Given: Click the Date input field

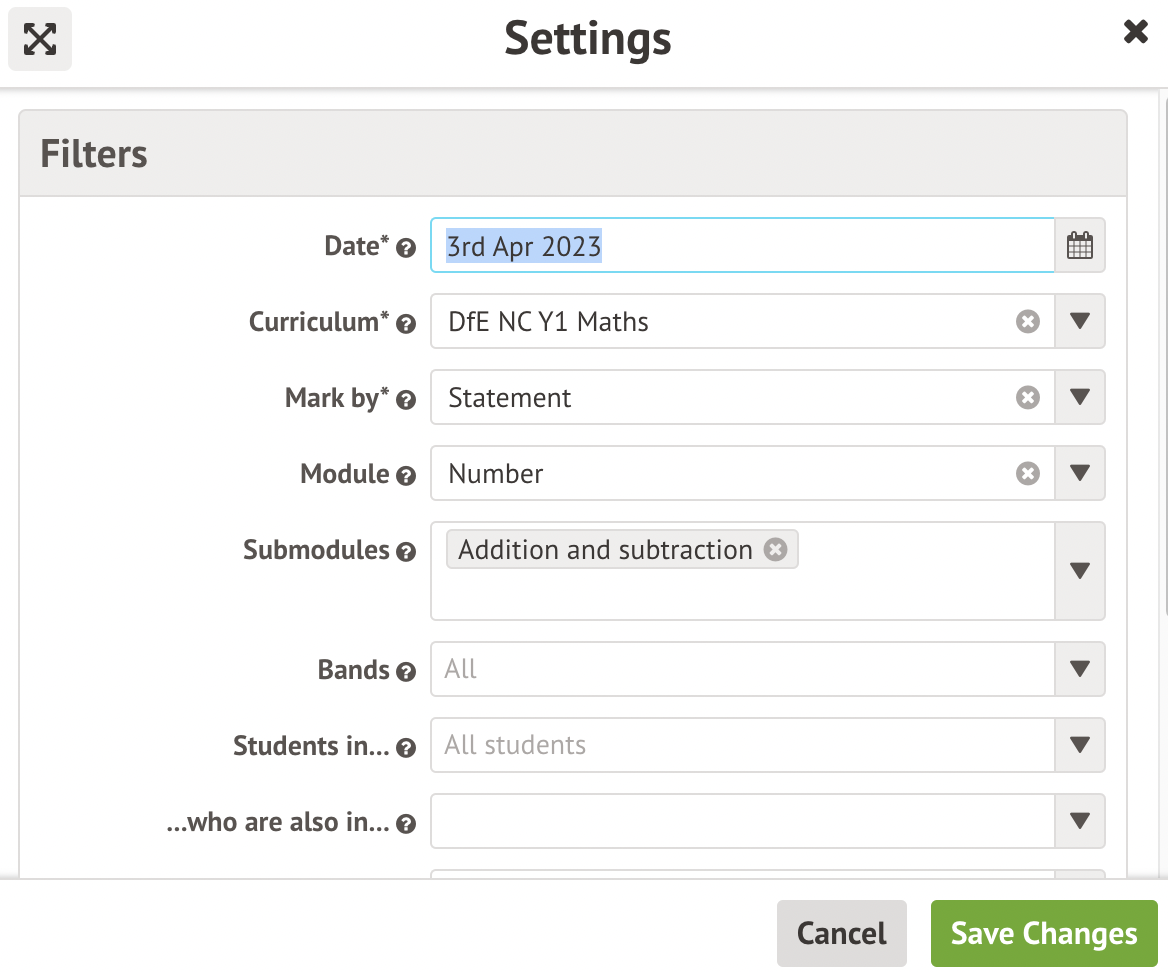Looking at the screenshot, I should click(x=742, y=246).
